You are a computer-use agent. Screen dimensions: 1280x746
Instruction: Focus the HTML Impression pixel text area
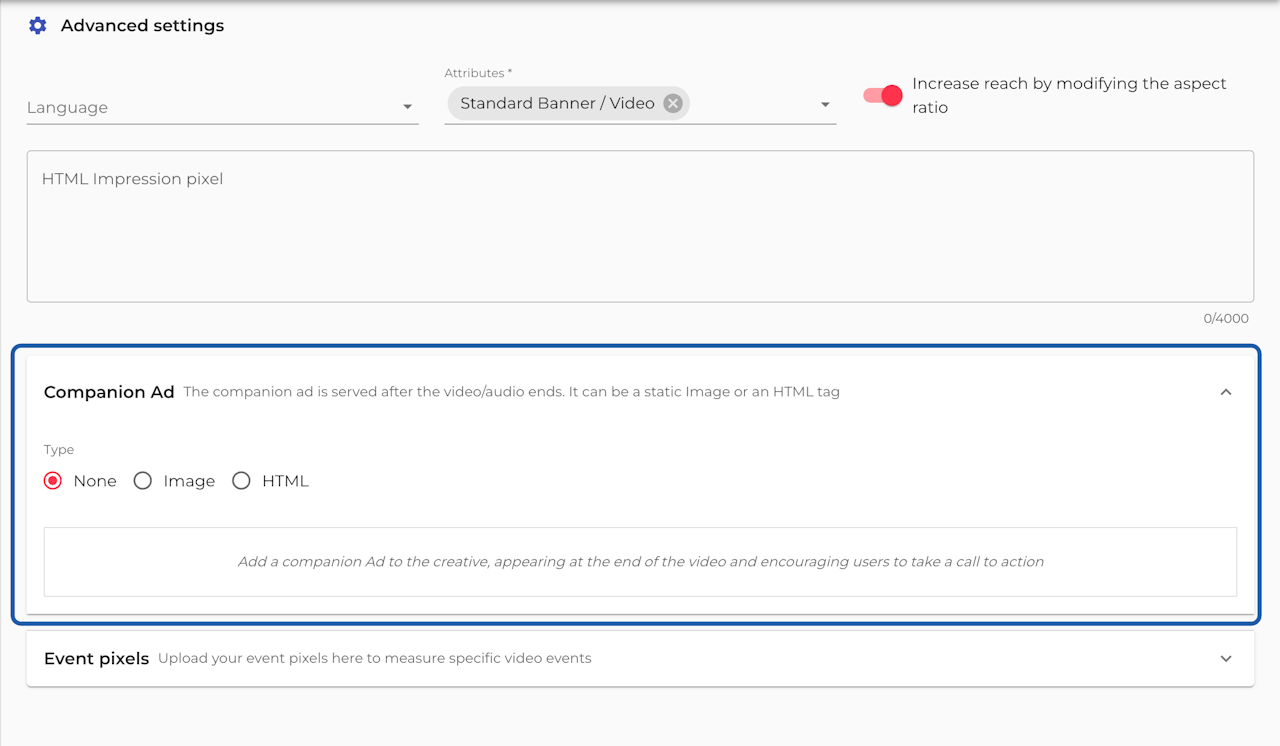(x=640, y=226)
